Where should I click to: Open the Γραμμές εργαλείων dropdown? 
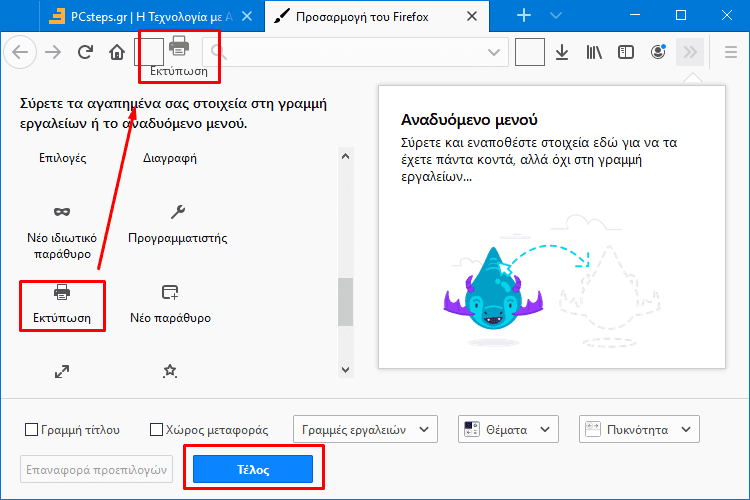tap(365, 429)
